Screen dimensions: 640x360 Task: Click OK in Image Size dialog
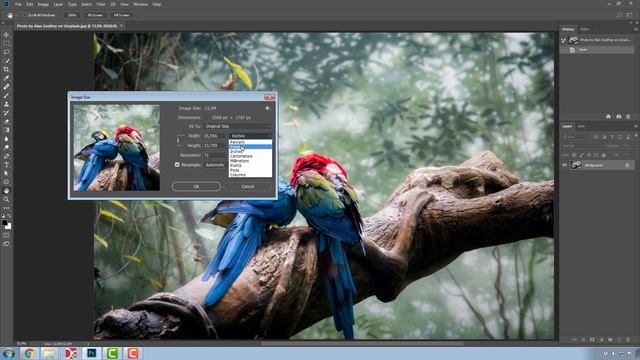(x=196, y=186)
